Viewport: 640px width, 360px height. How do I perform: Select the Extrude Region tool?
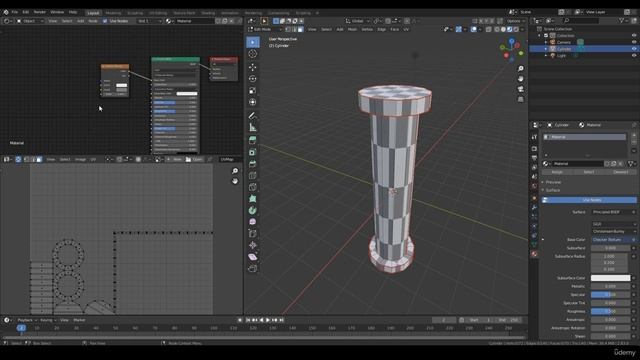[253, 140]
